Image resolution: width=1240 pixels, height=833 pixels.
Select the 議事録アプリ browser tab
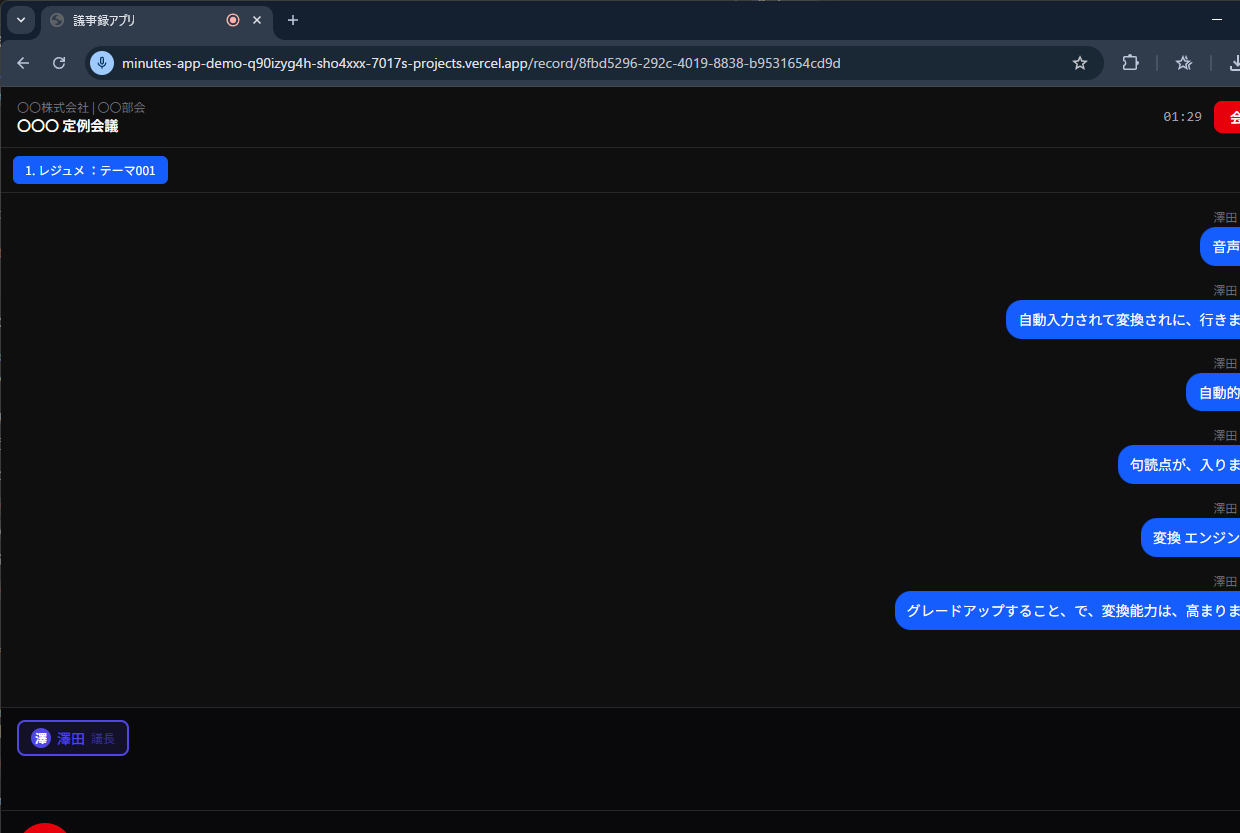(140, 20)
